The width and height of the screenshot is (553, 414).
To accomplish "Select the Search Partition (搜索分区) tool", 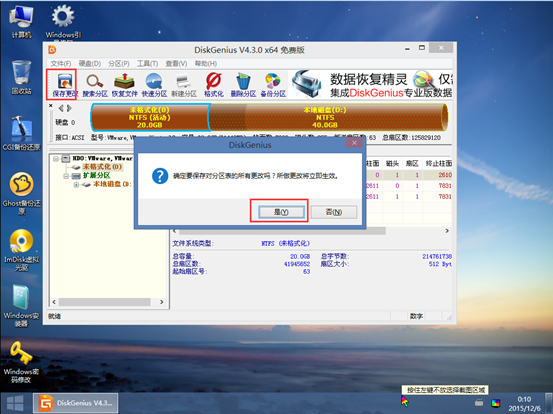I will pyautogui.click(x=95, y=85).
